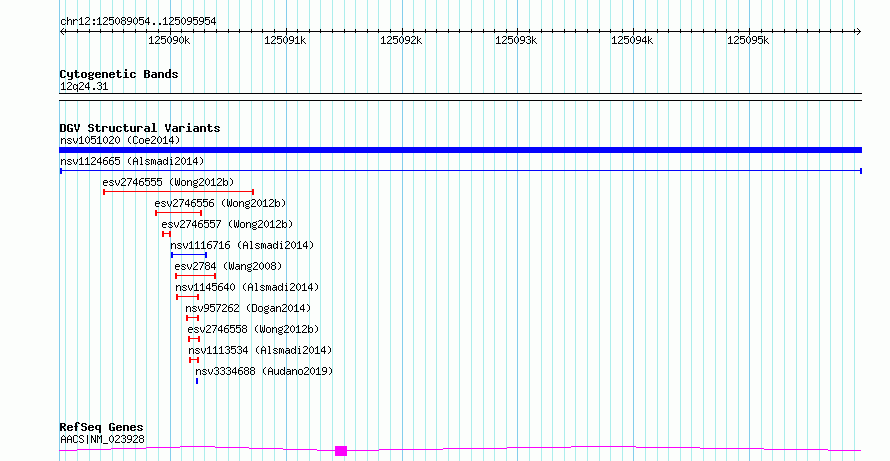Click the 125091k ruler tick label
This screenshot has height=461, width=890.
285,40
